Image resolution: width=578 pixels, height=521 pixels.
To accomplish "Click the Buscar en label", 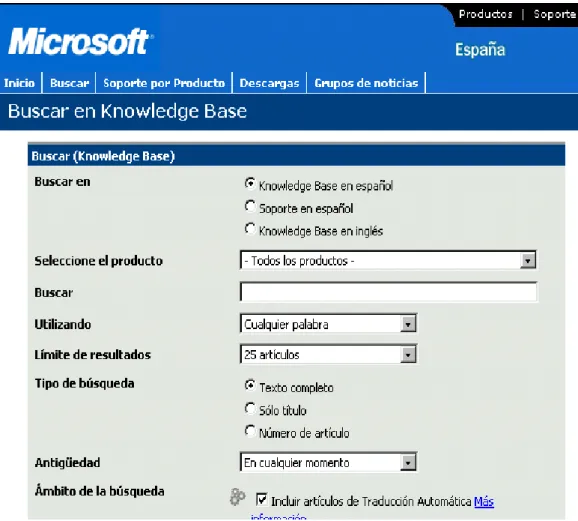I will coord(62,181).
